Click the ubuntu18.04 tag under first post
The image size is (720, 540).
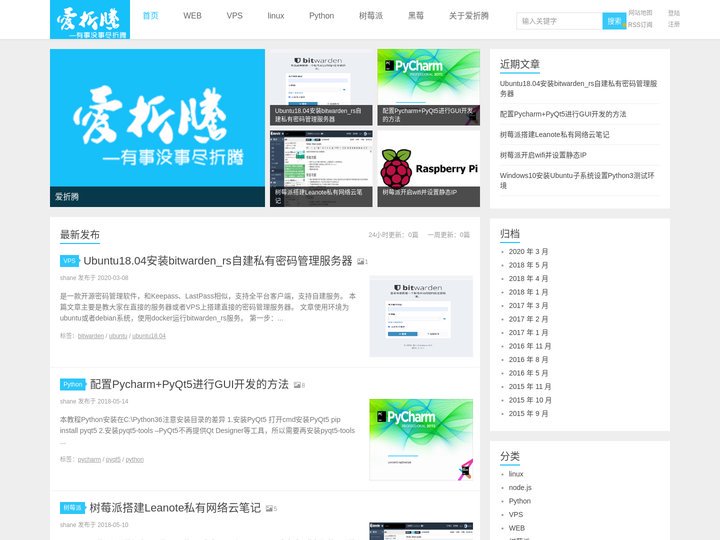pyautogui.click(x=149, y=336)
